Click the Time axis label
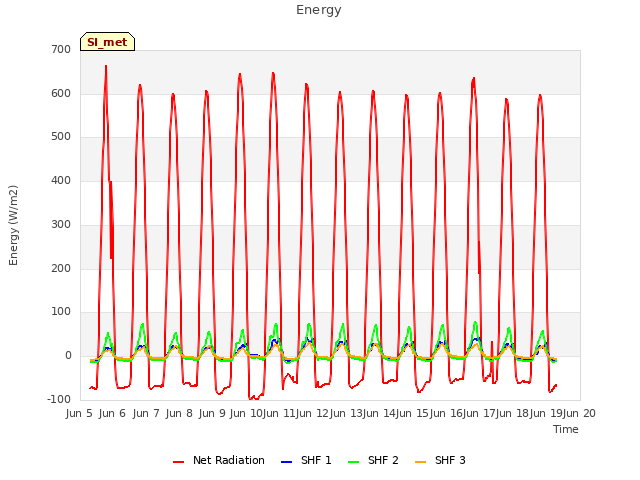 coord(565,429)
